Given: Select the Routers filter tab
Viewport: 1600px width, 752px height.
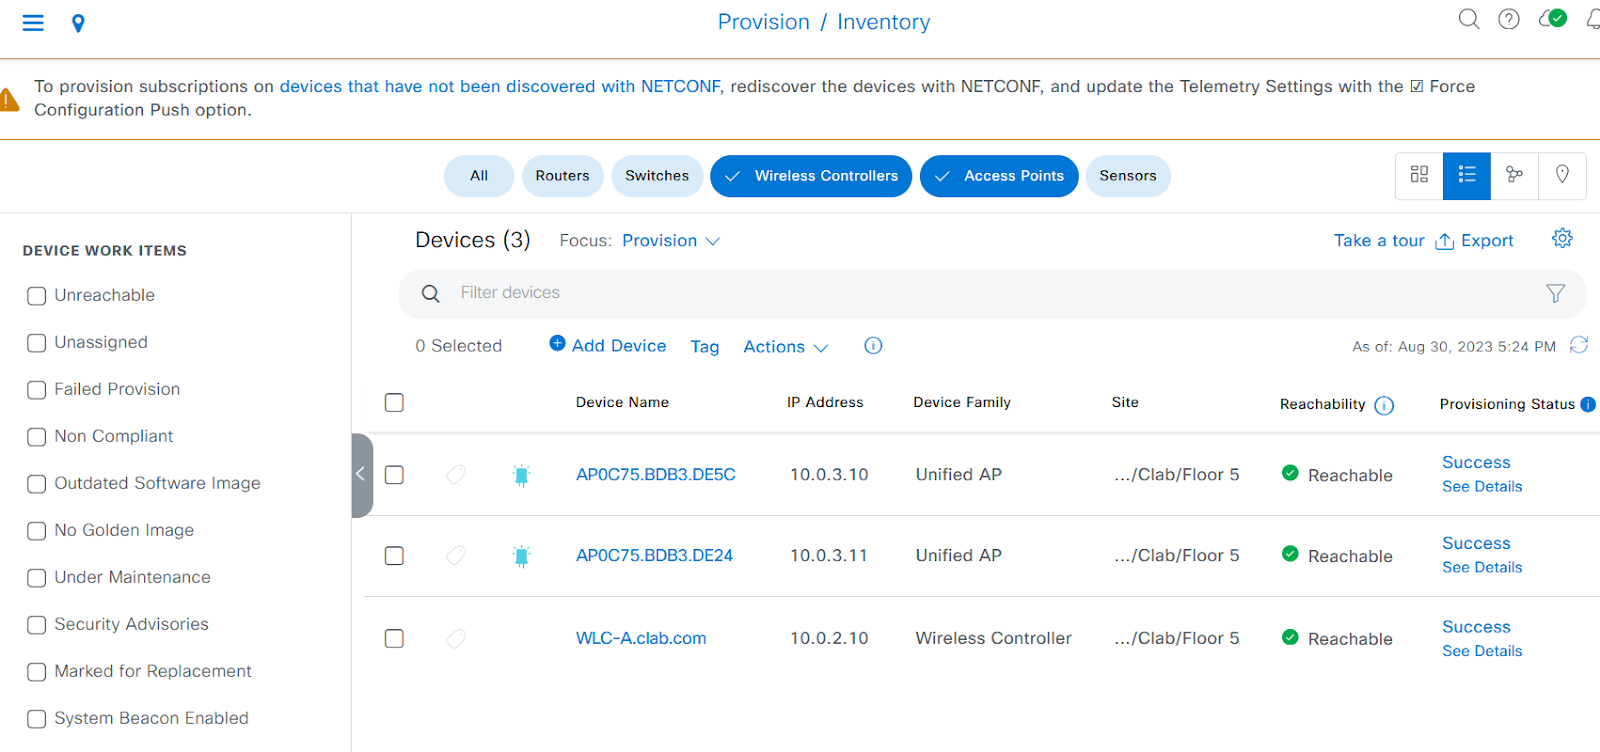Looking at the screenshot, I should [562, 176].
